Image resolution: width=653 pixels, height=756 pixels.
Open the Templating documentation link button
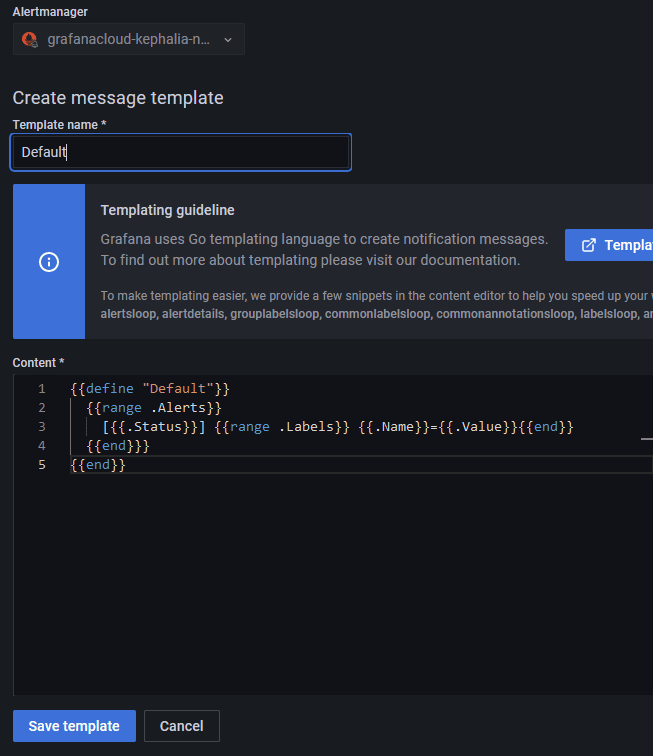[612, 245]
